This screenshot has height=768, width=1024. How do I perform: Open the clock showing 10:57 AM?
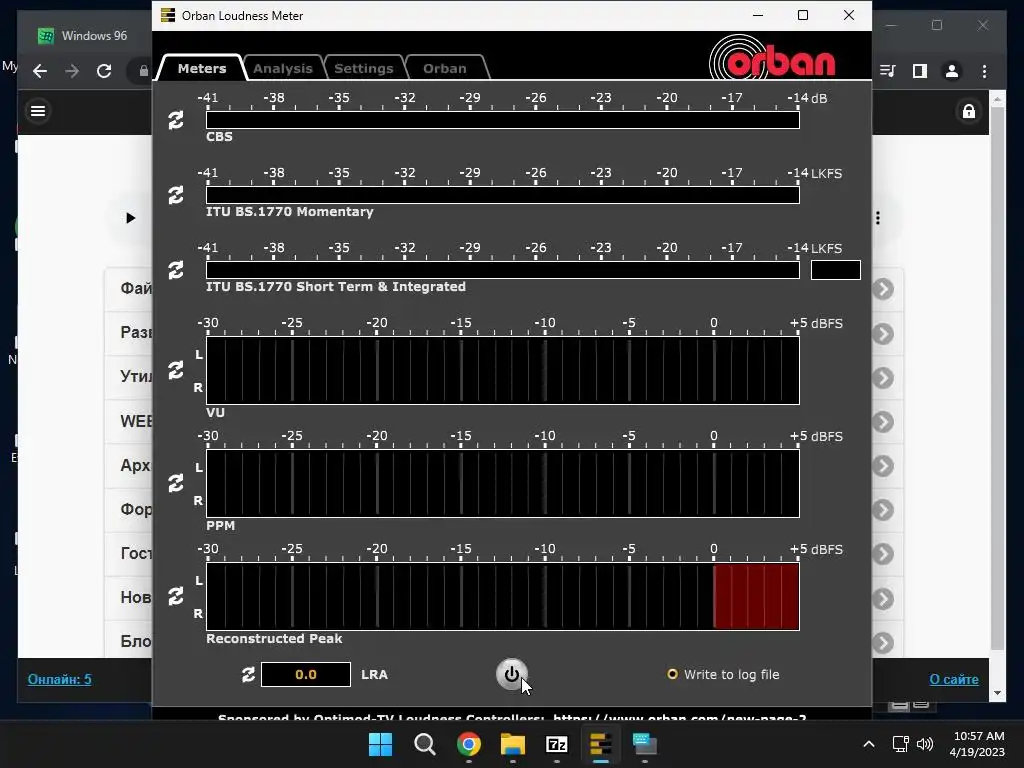pos(977,744)
